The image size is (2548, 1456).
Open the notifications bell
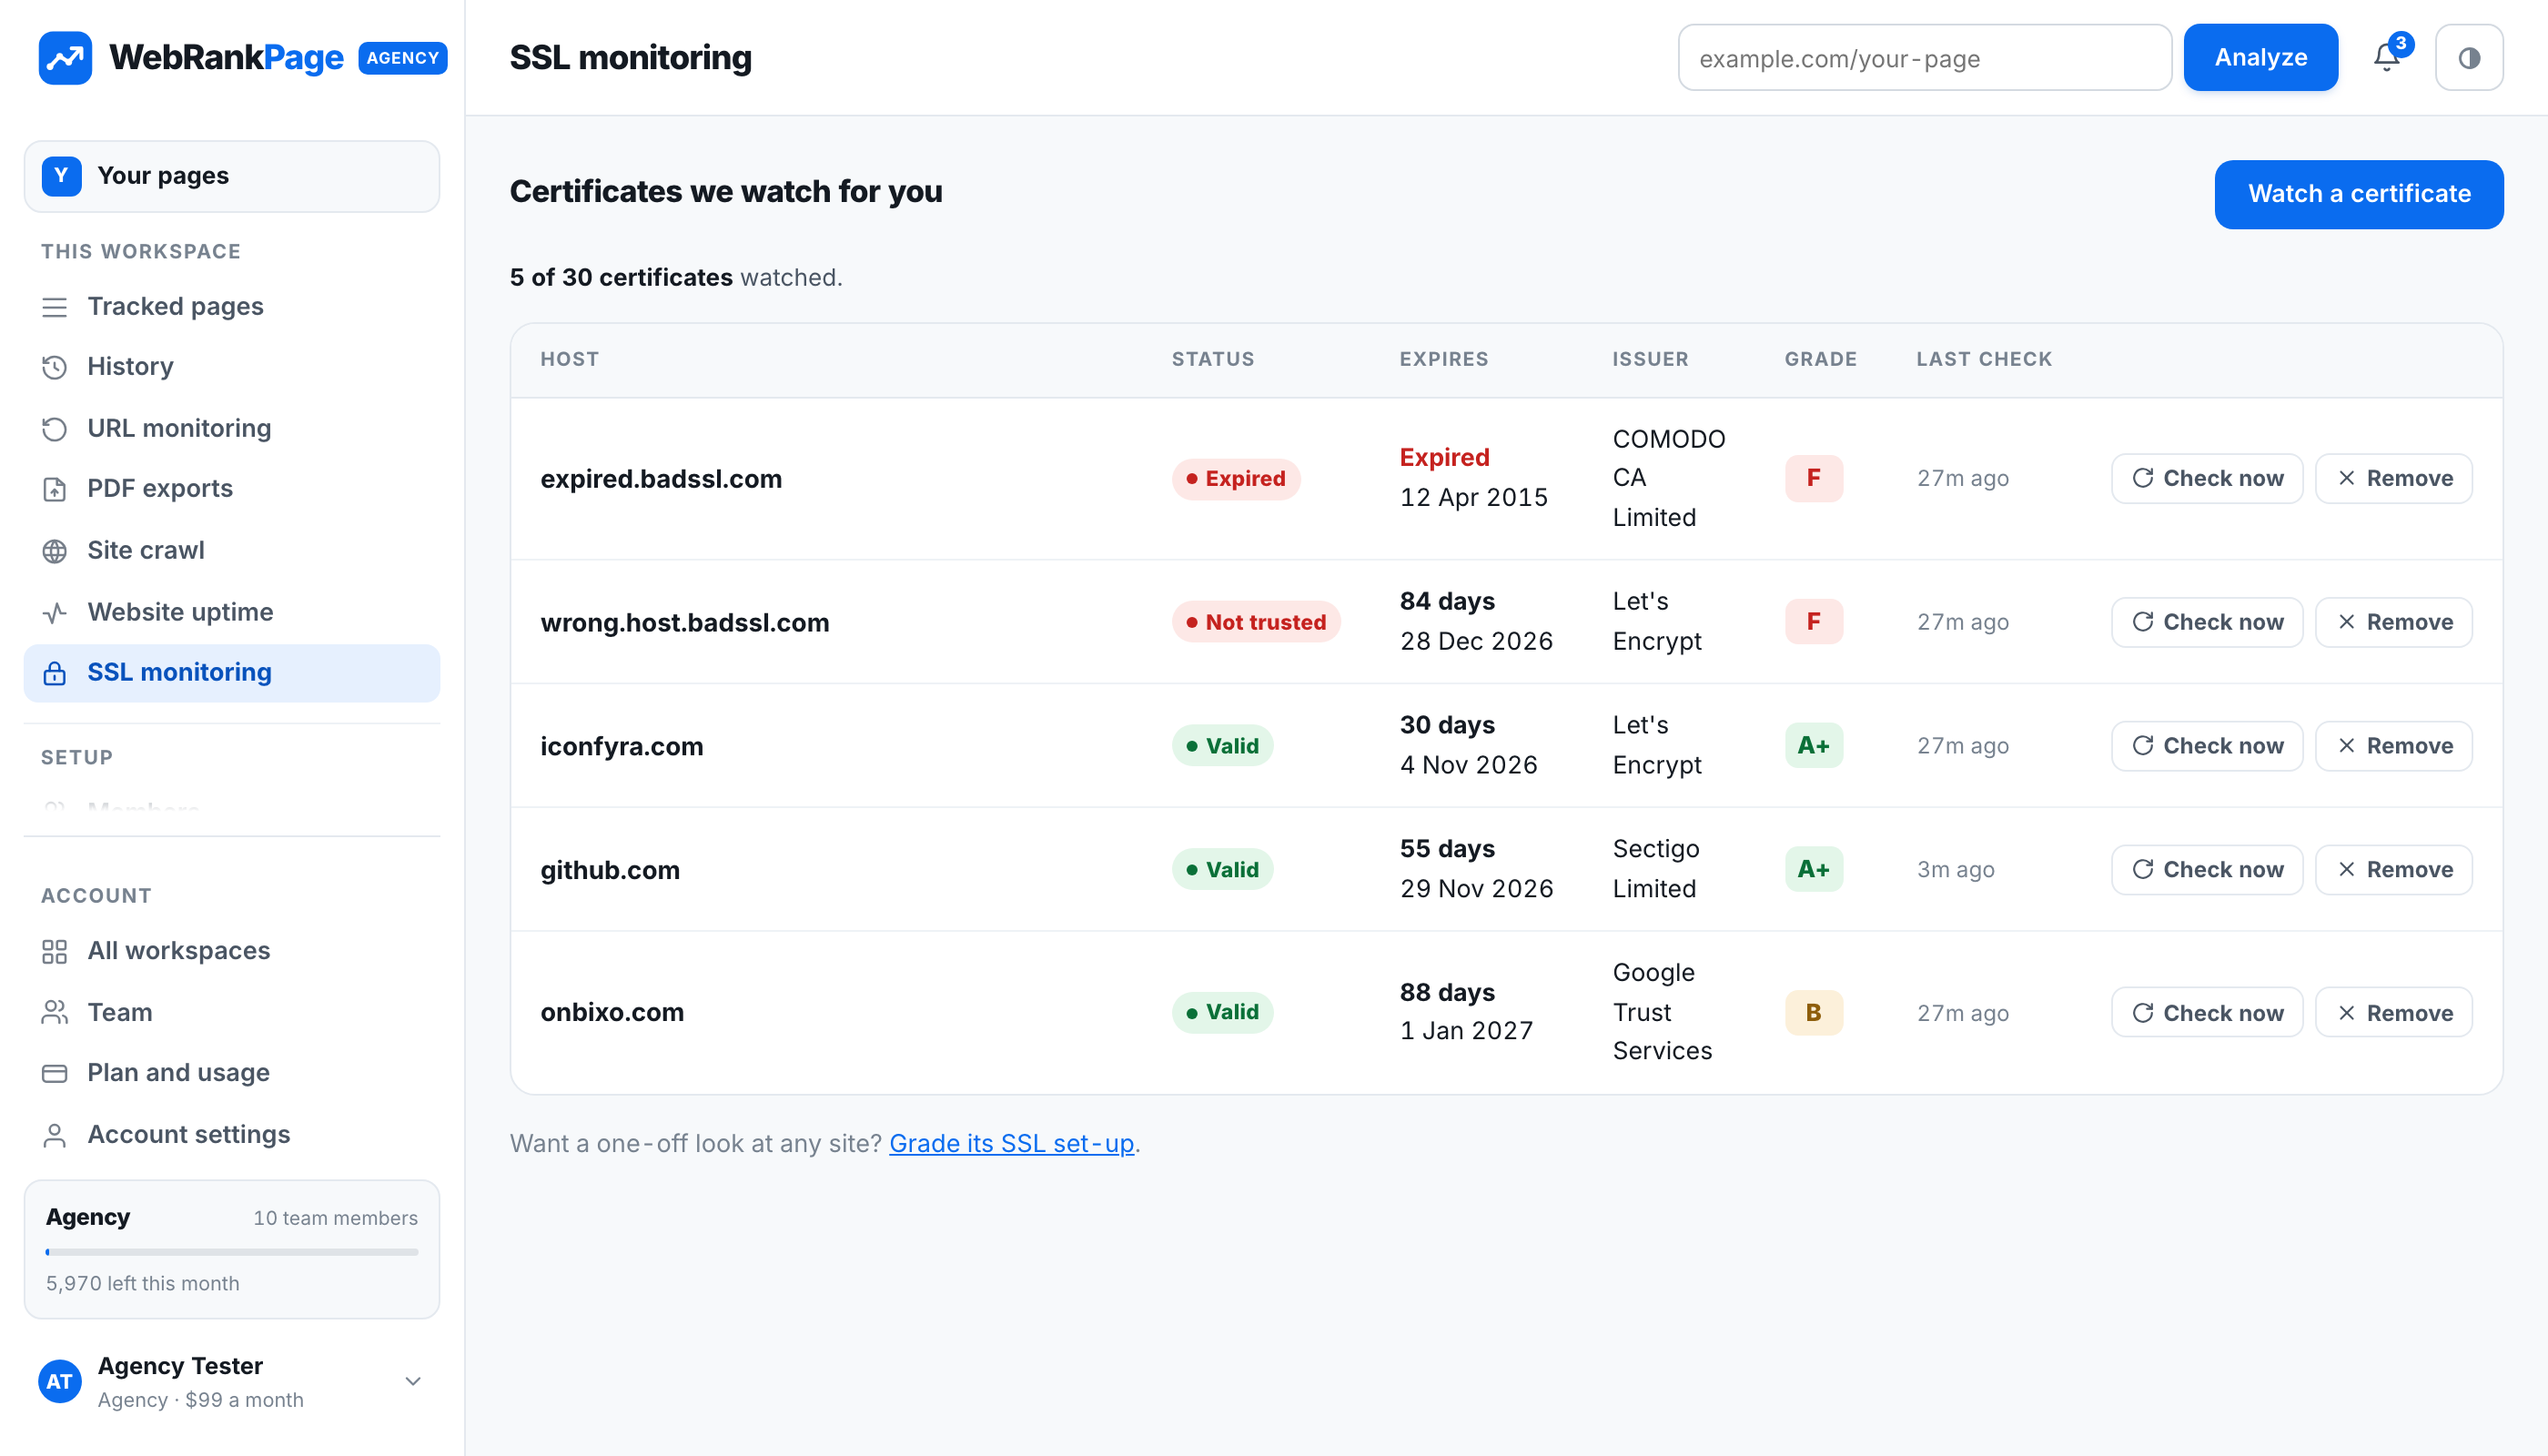click(2387, 58)
